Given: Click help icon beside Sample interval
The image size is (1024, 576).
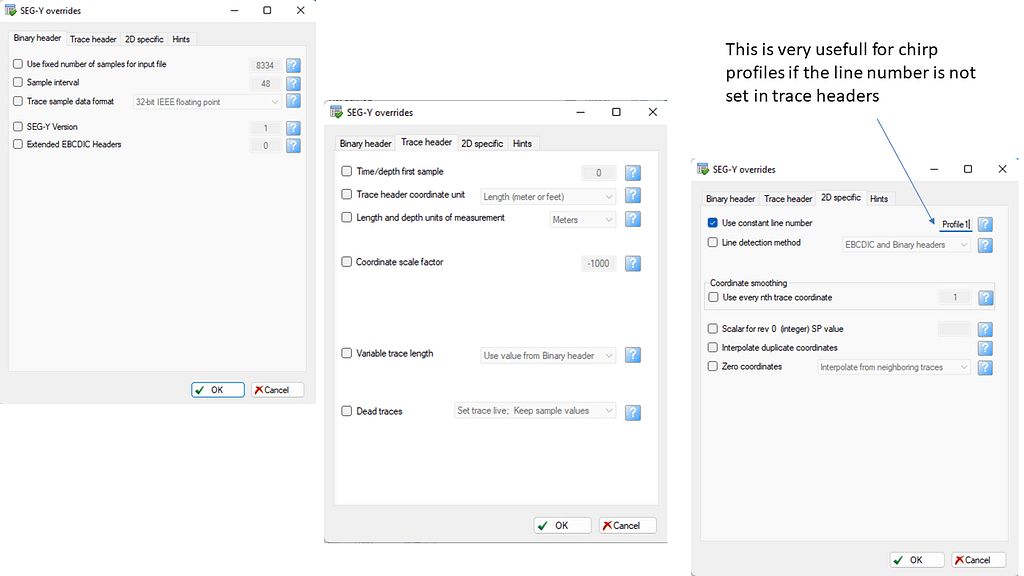Looking at the screenshot, I should (x=293, y=83).
